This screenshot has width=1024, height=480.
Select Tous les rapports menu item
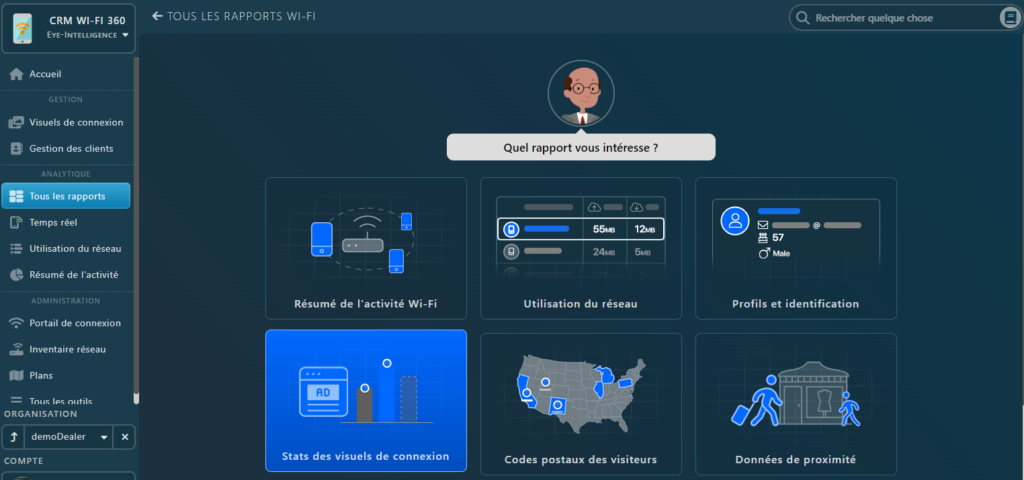(x=67, y=196)
